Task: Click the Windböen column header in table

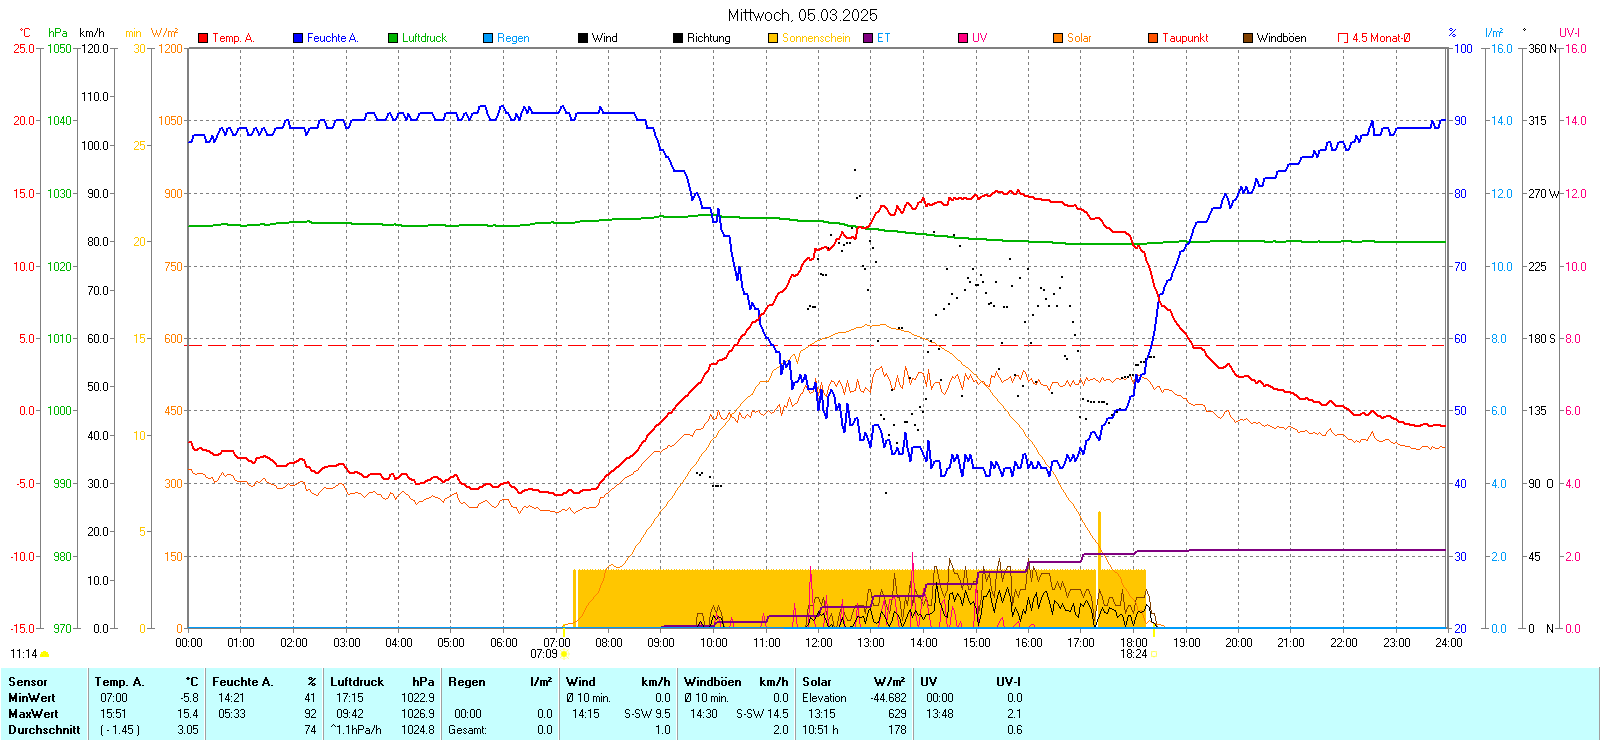Action: click(x=713, y=682)
